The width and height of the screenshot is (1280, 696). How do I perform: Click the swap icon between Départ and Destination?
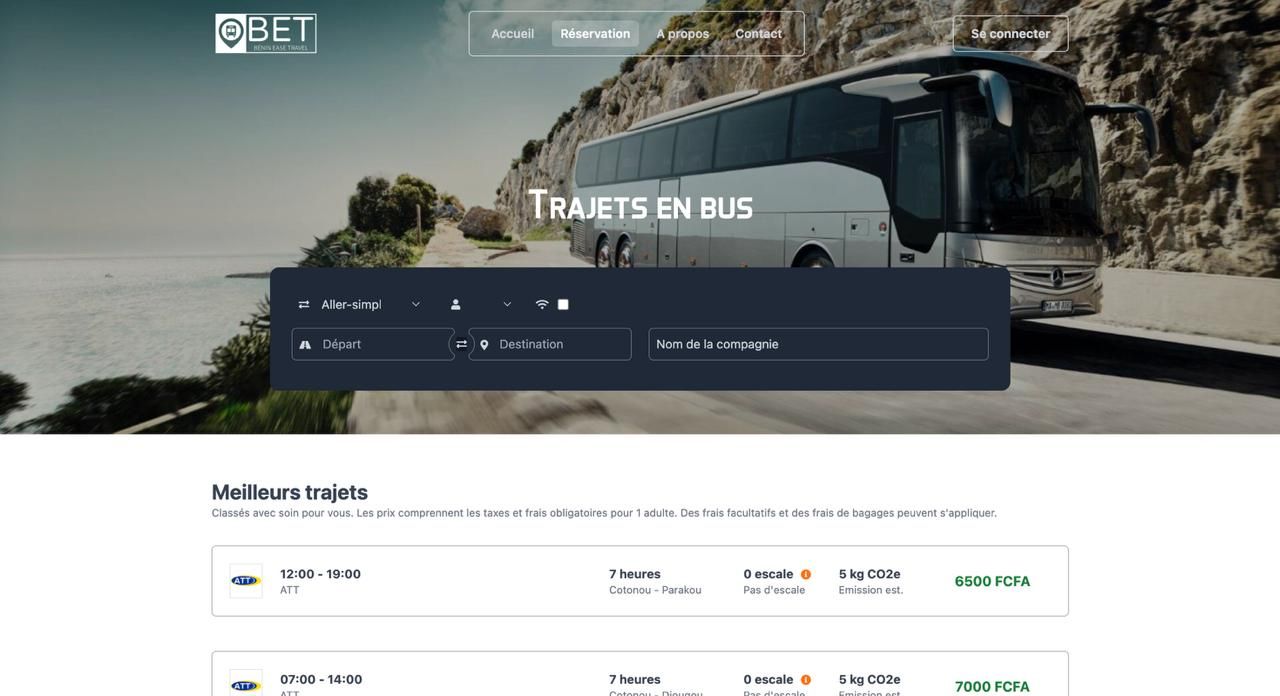pos(462,344)
